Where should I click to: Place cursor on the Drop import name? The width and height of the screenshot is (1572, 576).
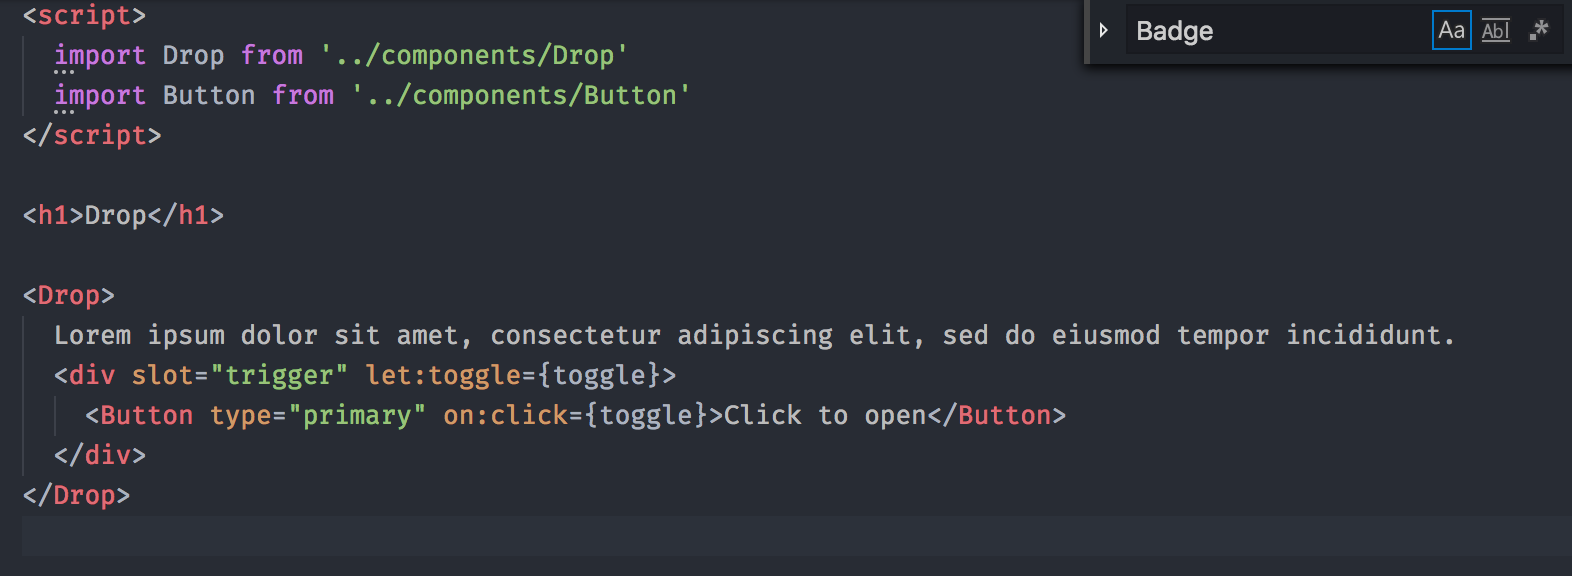tap(193, 55)
